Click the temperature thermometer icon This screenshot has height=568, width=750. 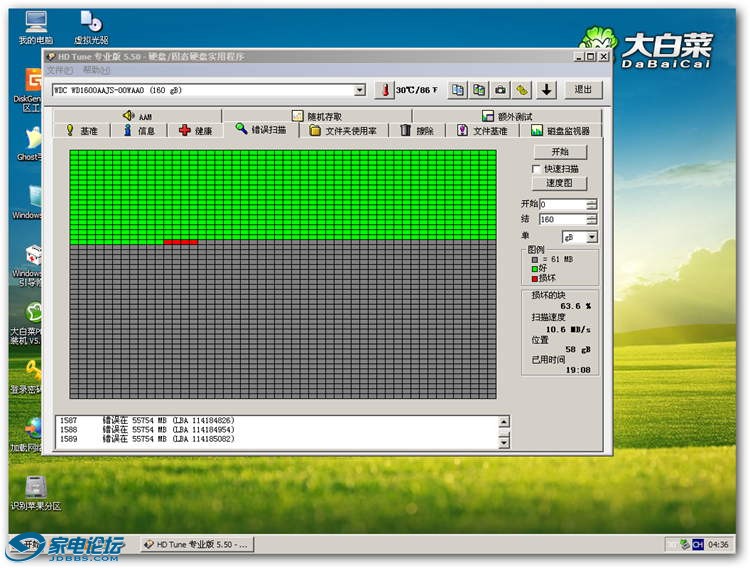385,90
